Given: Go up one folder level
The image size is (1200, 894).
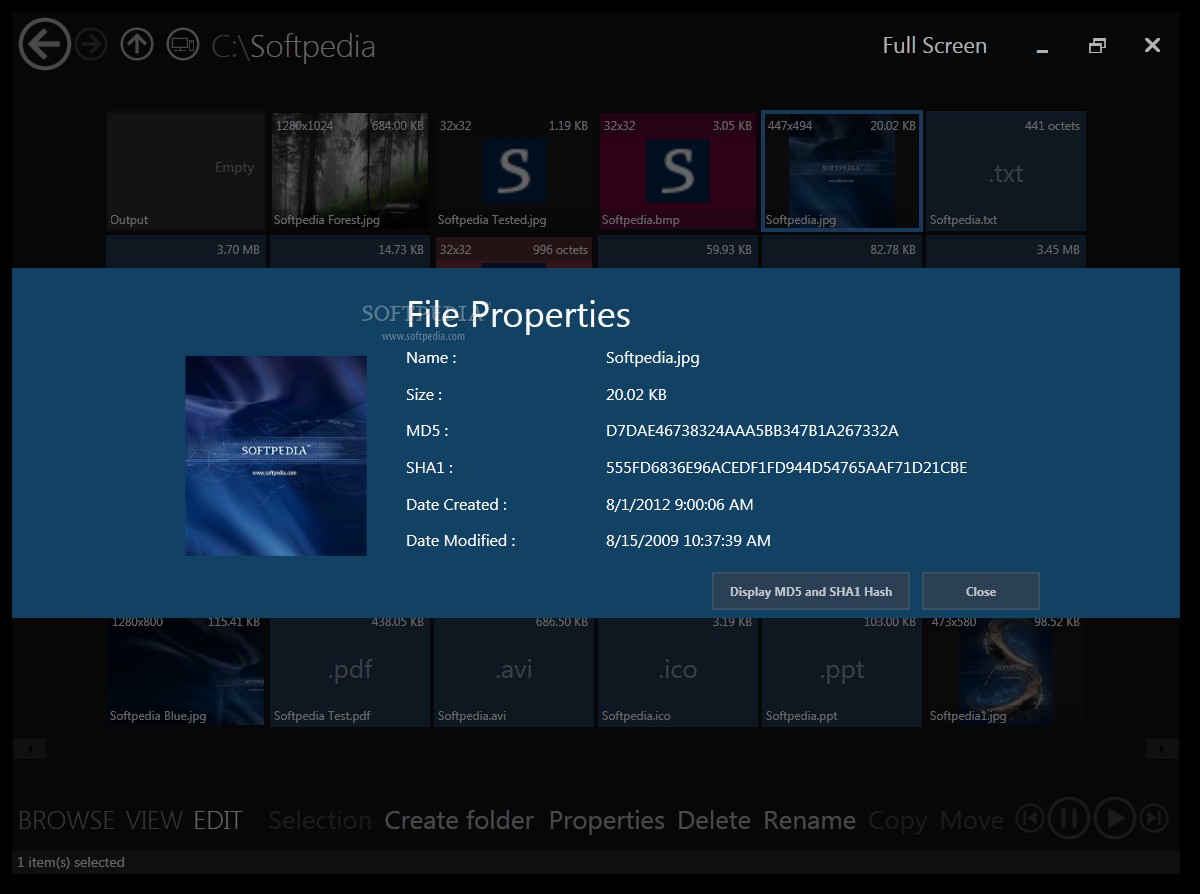Looking at the screenshot, I should click(137, 45).
